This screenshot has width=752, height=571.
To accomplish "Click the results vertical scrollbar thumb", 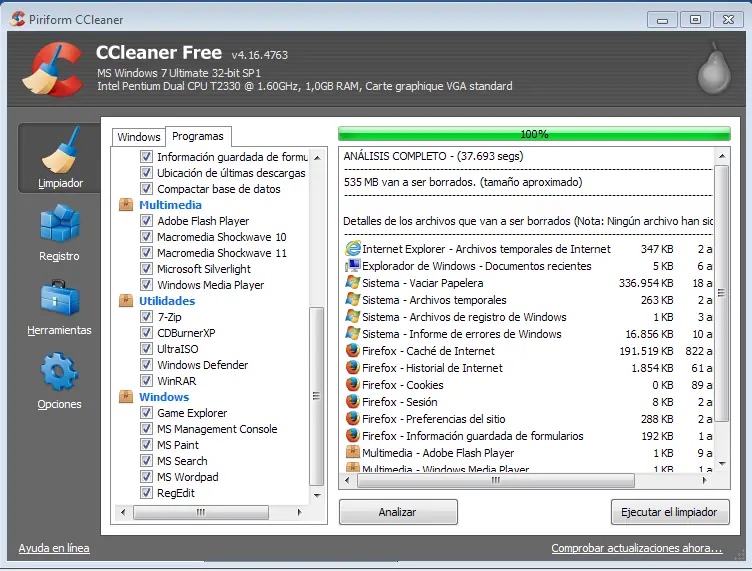I will pos(722,293).
